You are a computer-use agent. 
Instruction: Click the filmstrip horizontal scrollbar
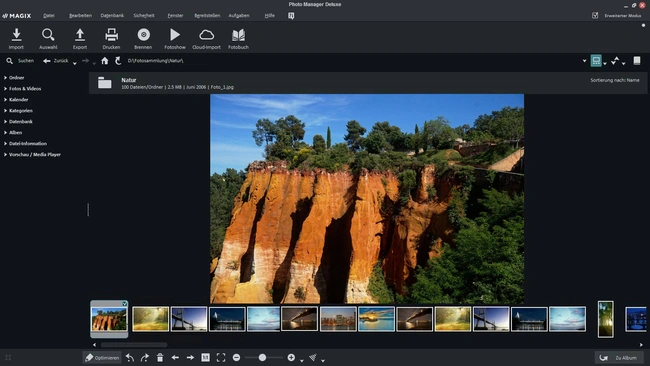pos(134,344)
